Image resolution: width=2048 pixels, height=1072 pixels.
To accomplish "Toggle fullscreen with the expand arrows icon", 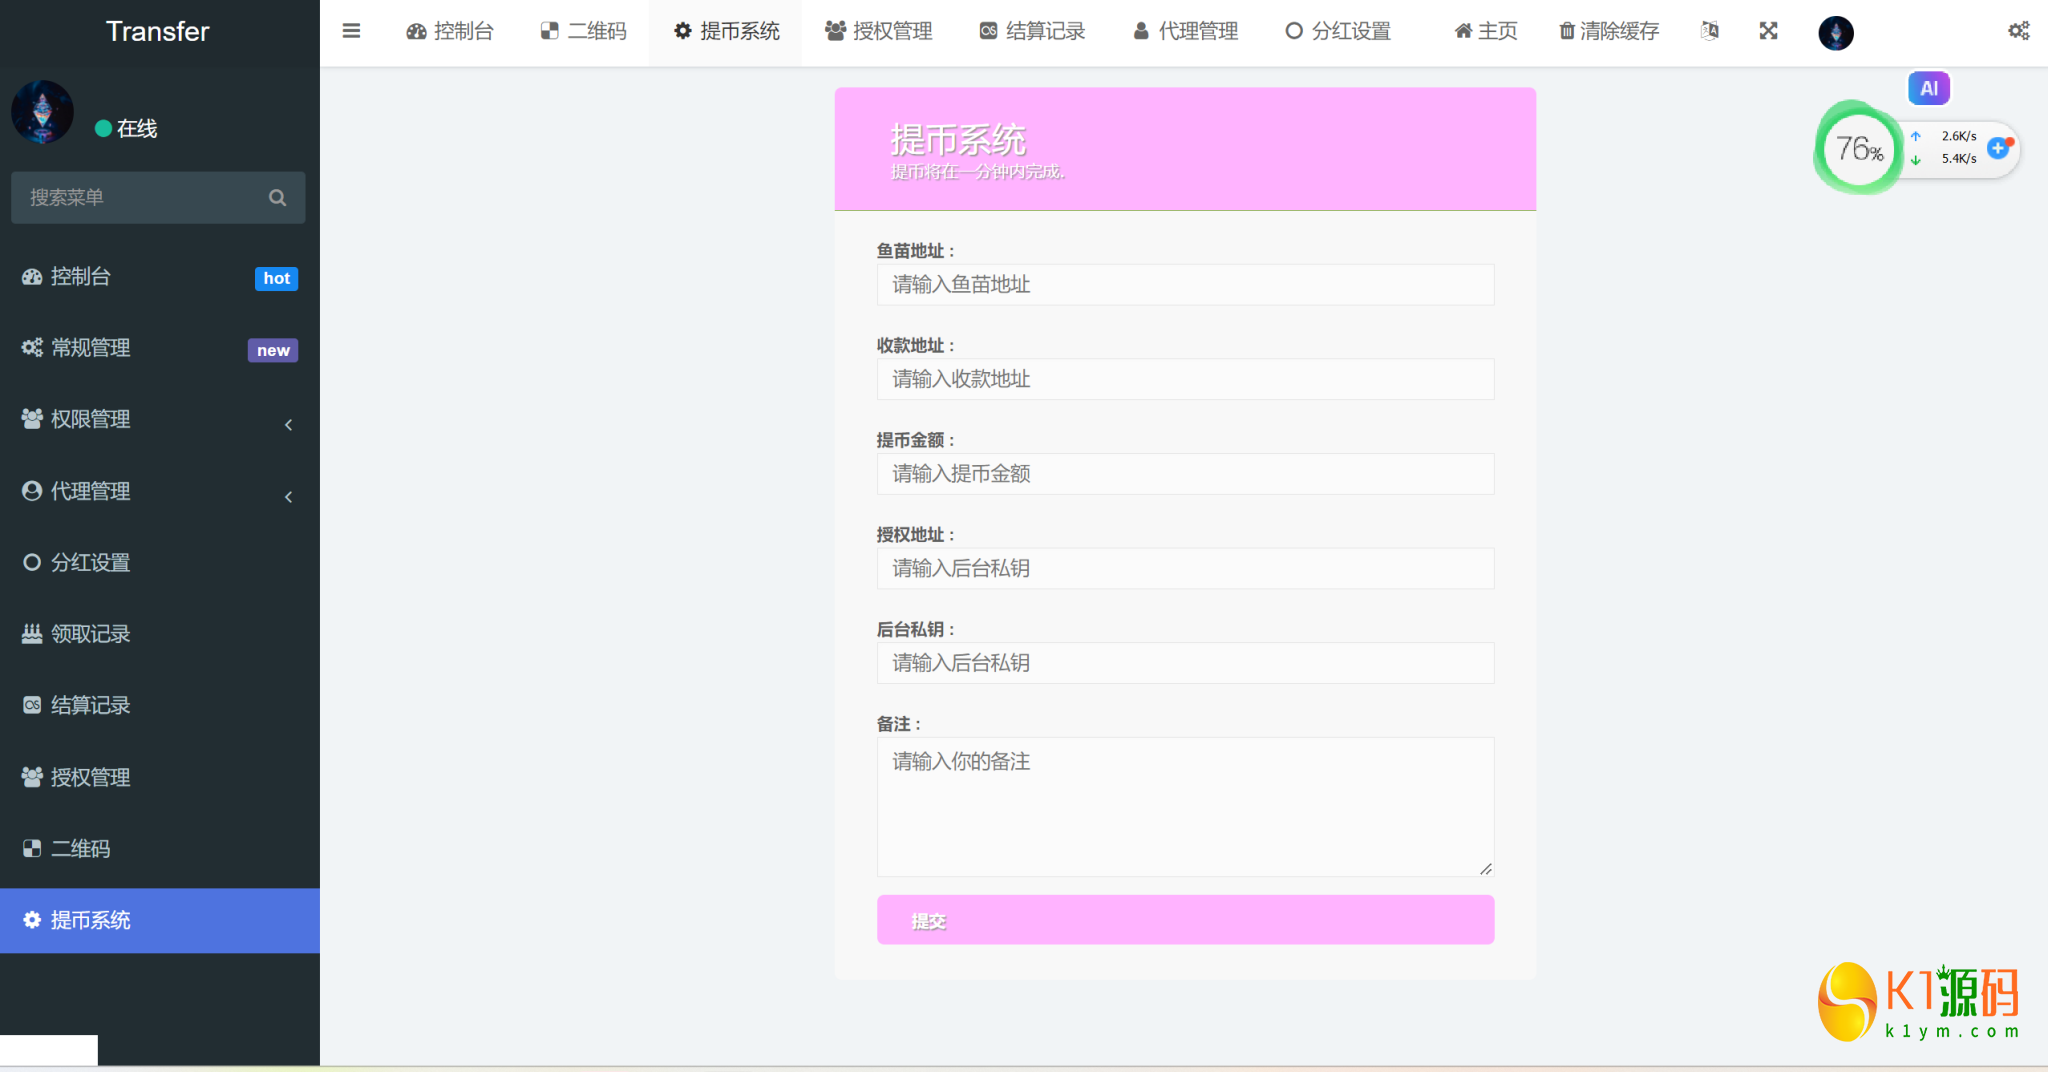I will pos(1768,31).
